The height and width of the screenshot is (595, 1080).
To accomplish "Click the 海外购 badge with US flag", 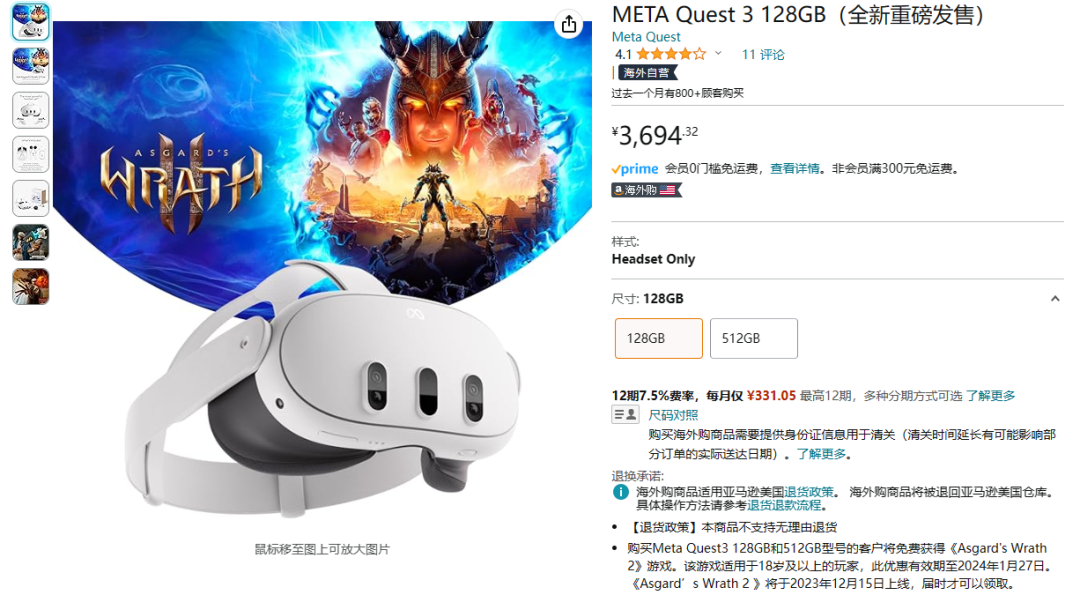I will [646, 190].
